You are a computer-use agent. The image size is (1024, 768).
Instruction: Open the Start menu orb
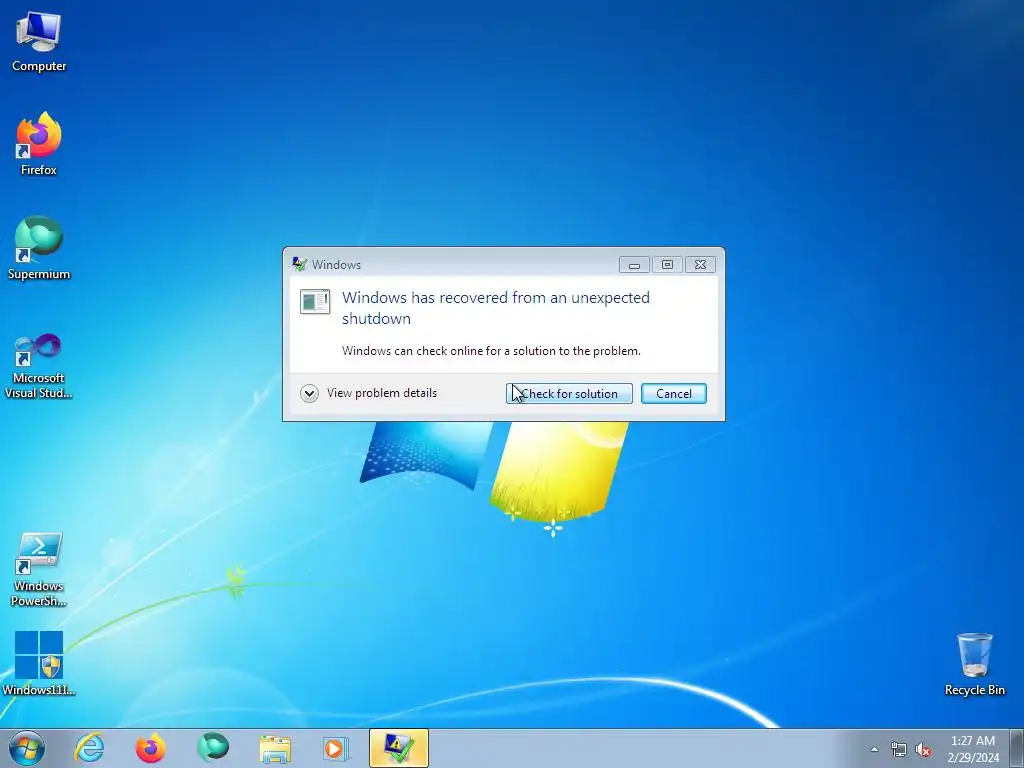click(27, 748)
